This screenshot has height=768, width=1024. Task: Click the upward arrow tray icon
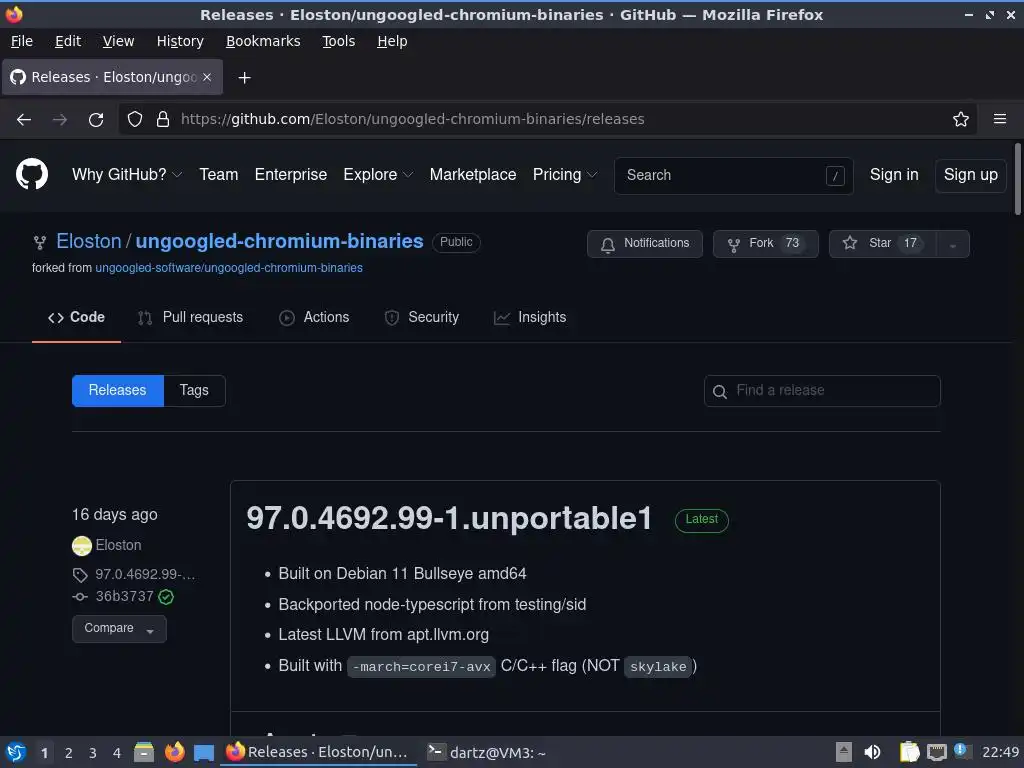844,752
